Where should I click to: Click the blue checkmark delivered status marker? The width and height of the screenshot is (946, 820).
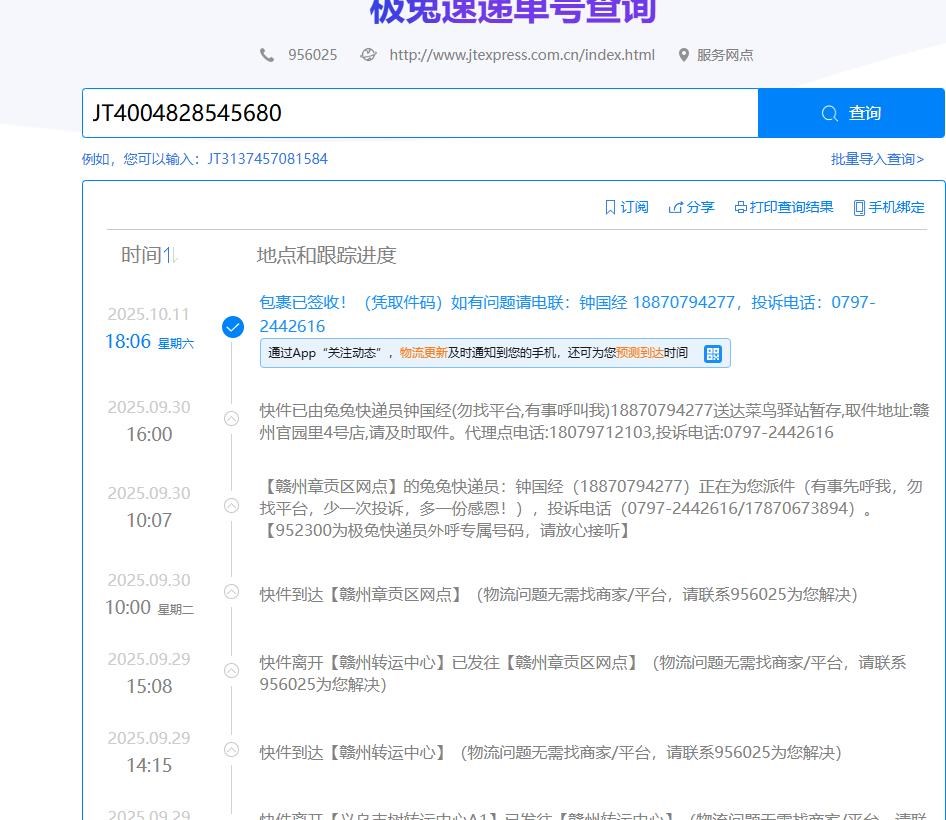pos(232,327)
